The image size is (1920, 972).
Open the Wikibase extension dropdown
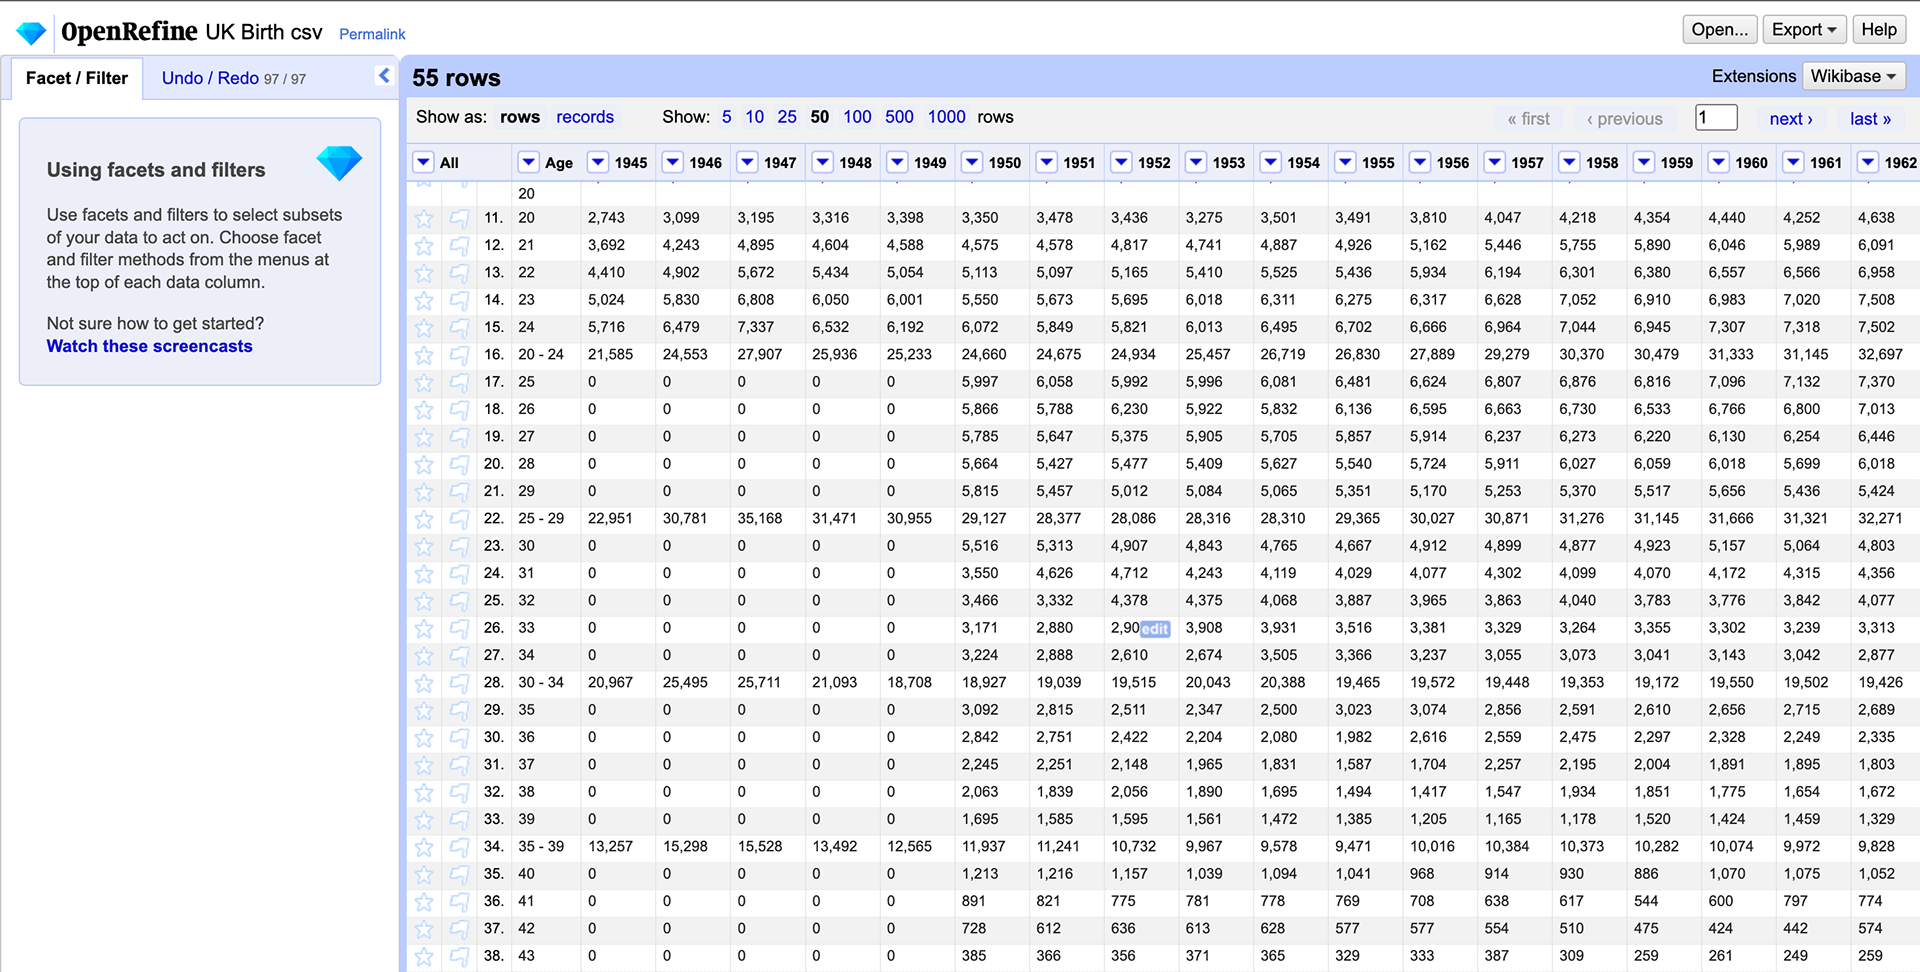(1853, 76)
